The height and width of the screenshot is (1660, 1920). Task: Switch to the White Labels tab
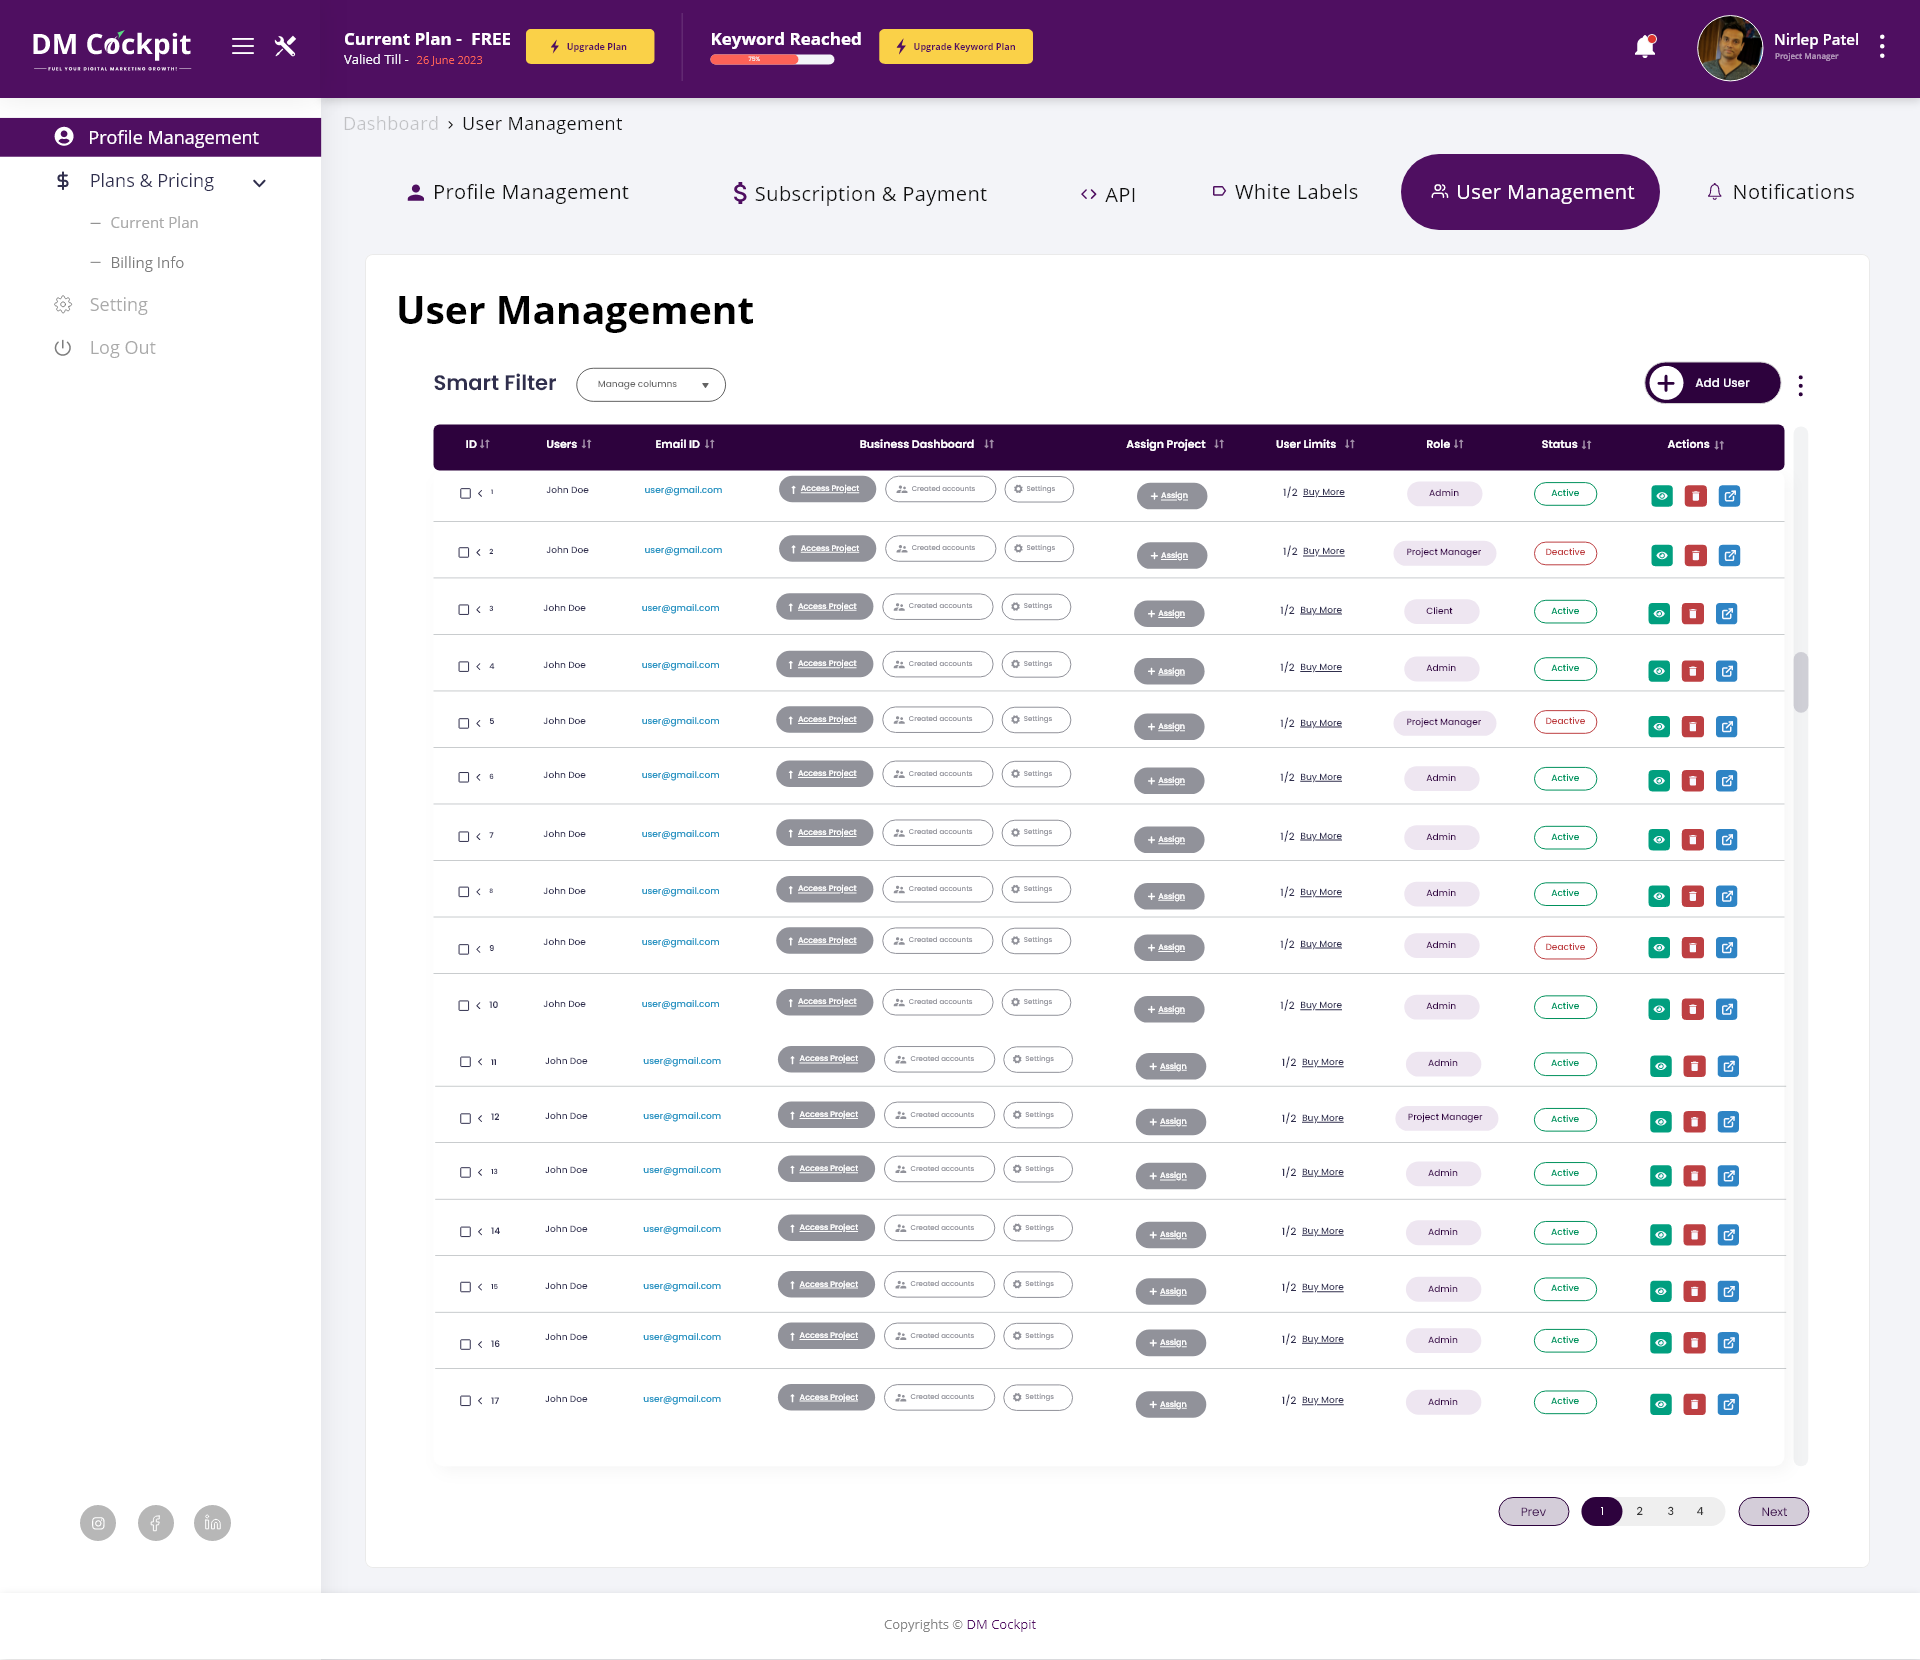(x=1285, y=192)
